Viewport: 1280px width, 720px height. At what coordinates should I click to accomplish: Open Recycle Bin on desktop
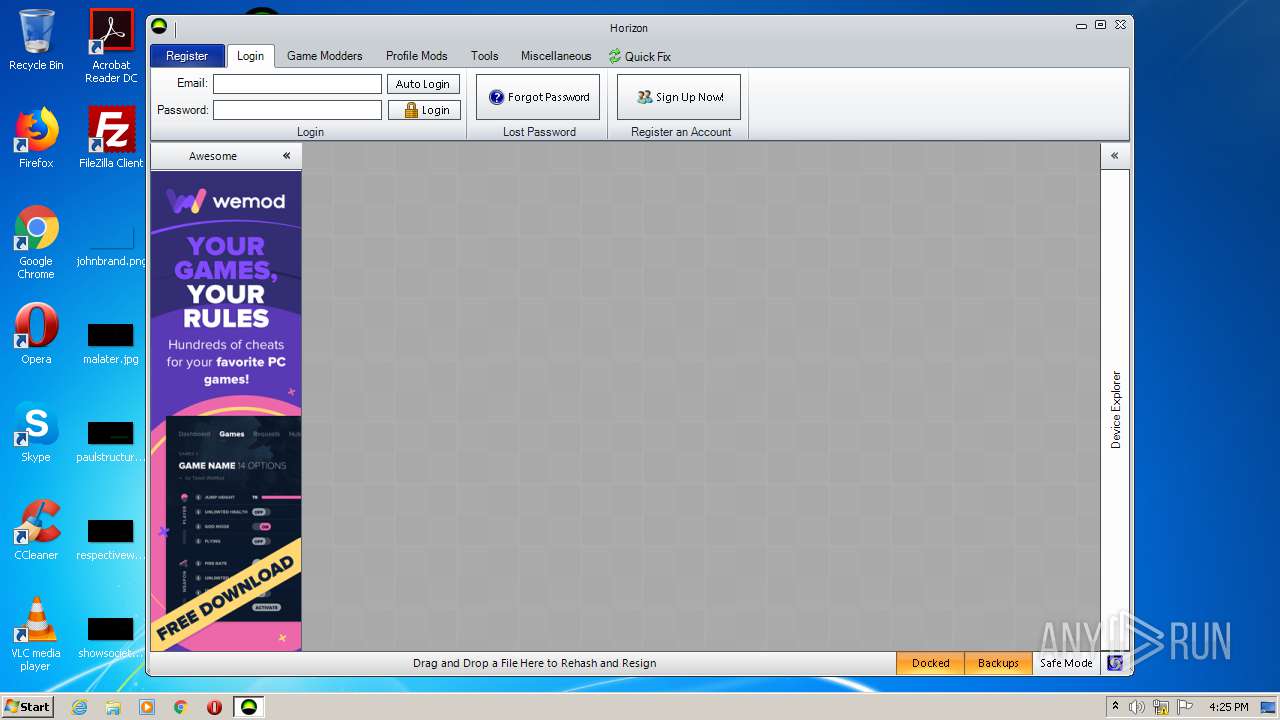click(36, 40)
